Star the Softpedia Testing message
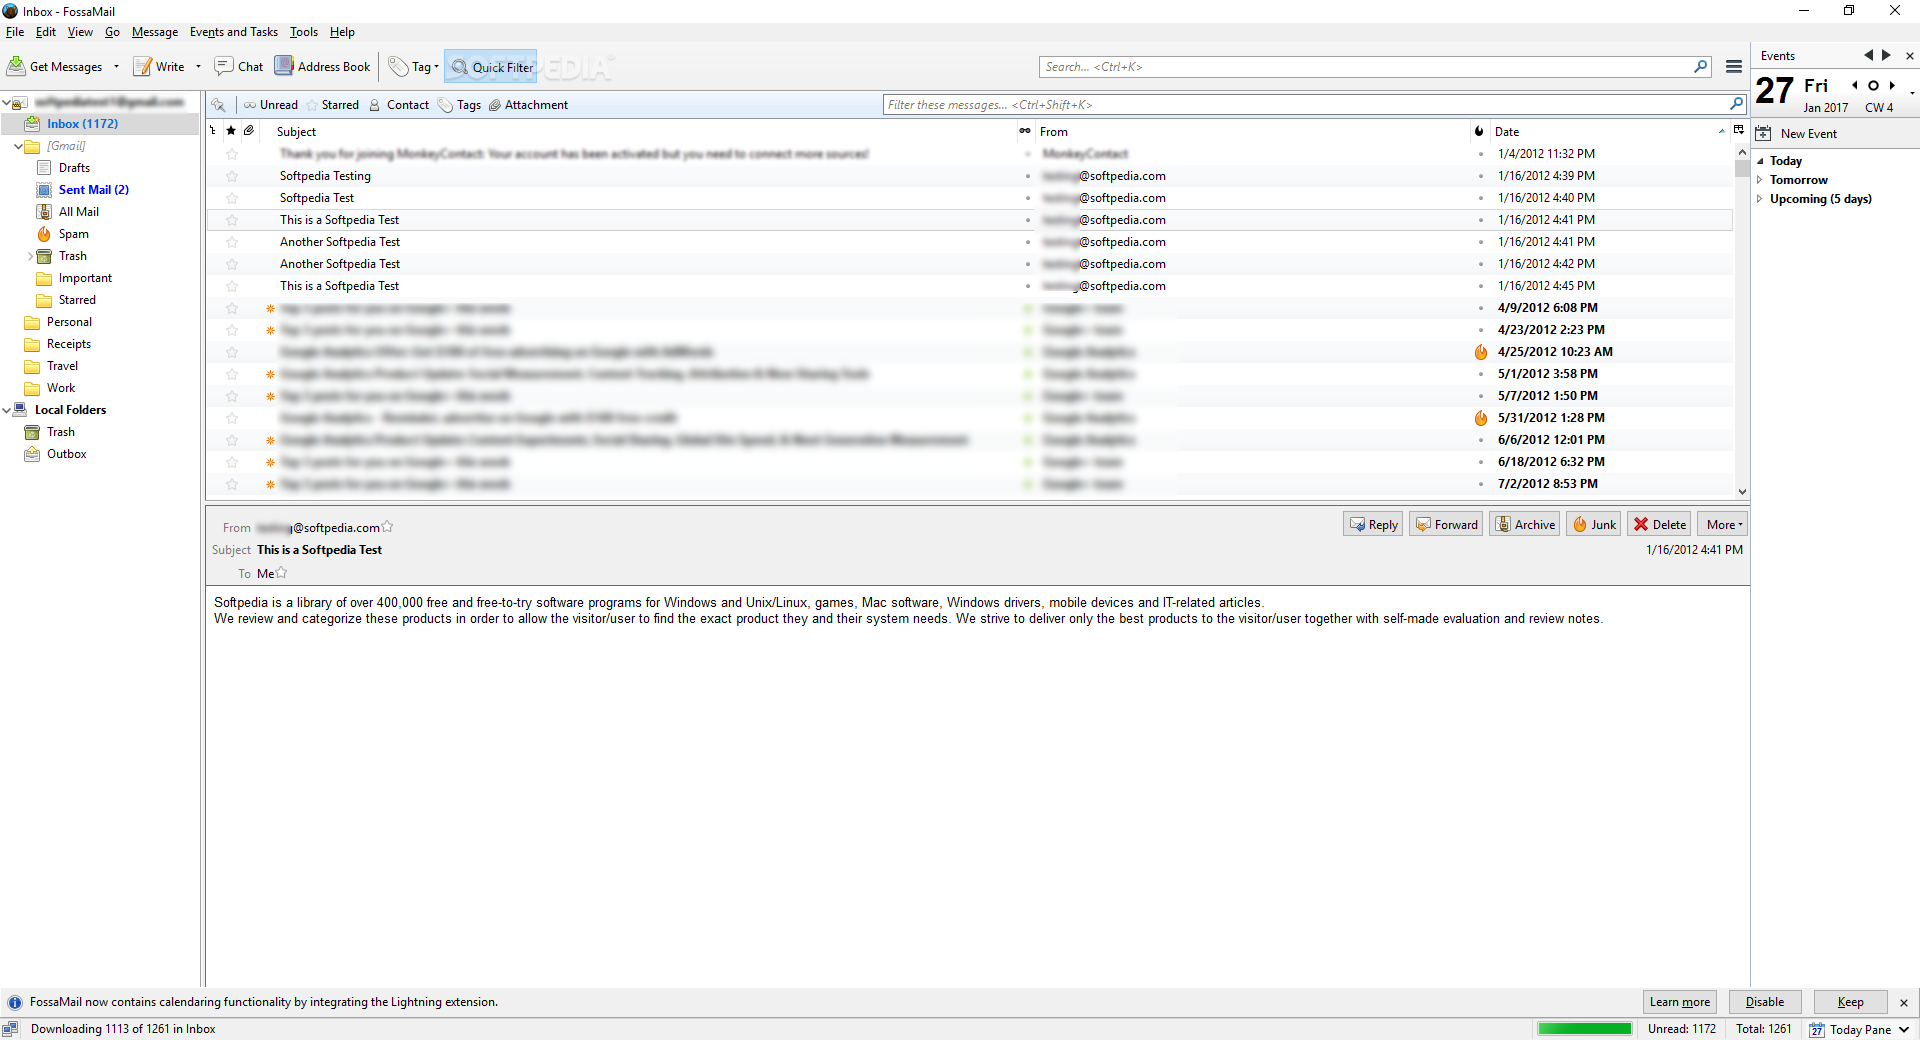 pos(232,176)
